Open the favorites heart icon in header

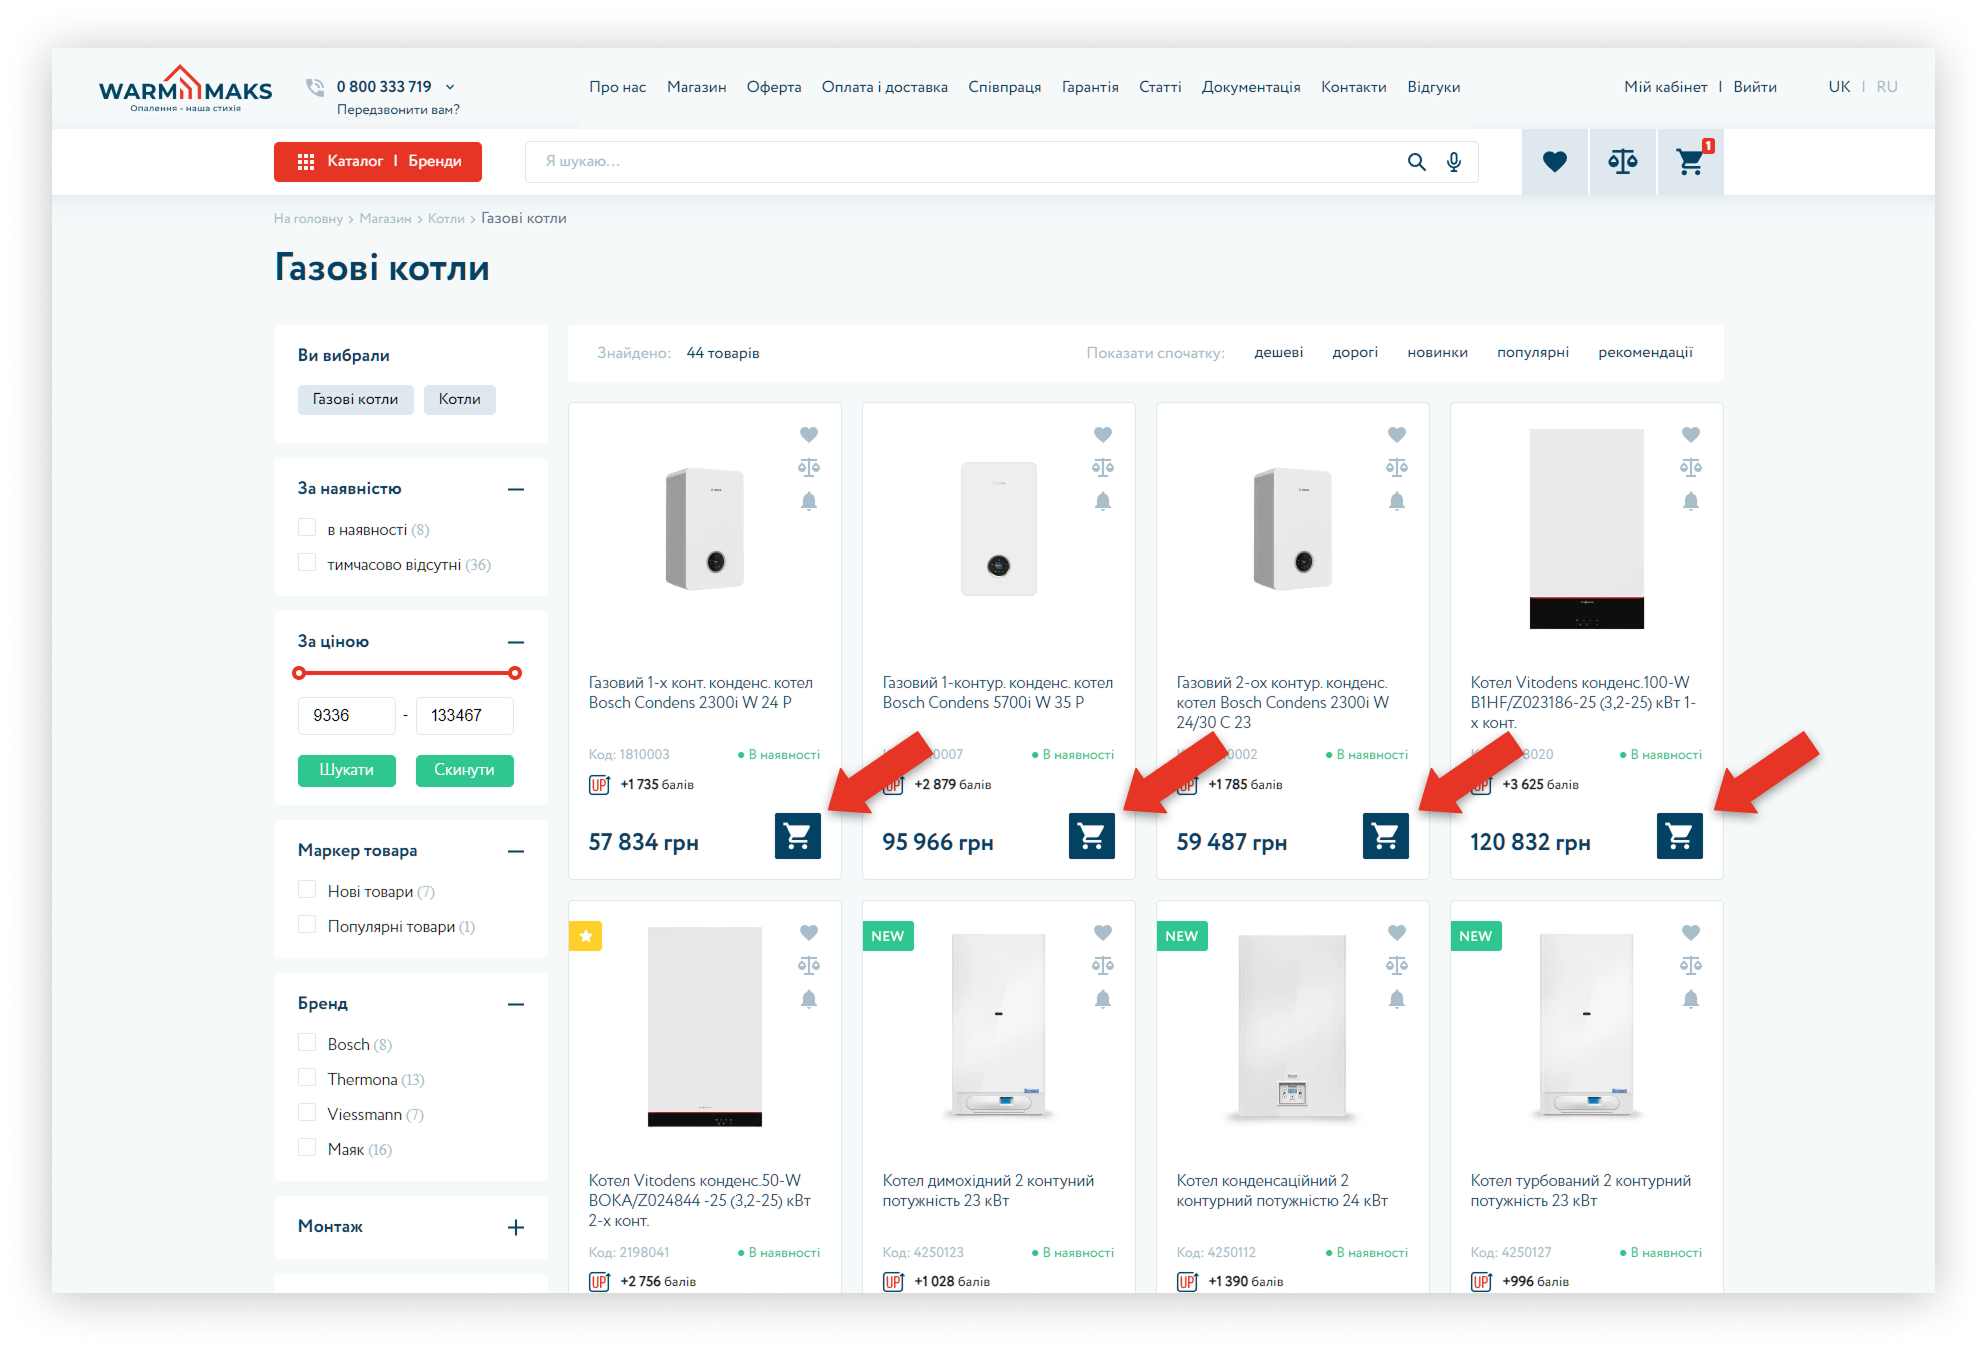point(1554,161)
